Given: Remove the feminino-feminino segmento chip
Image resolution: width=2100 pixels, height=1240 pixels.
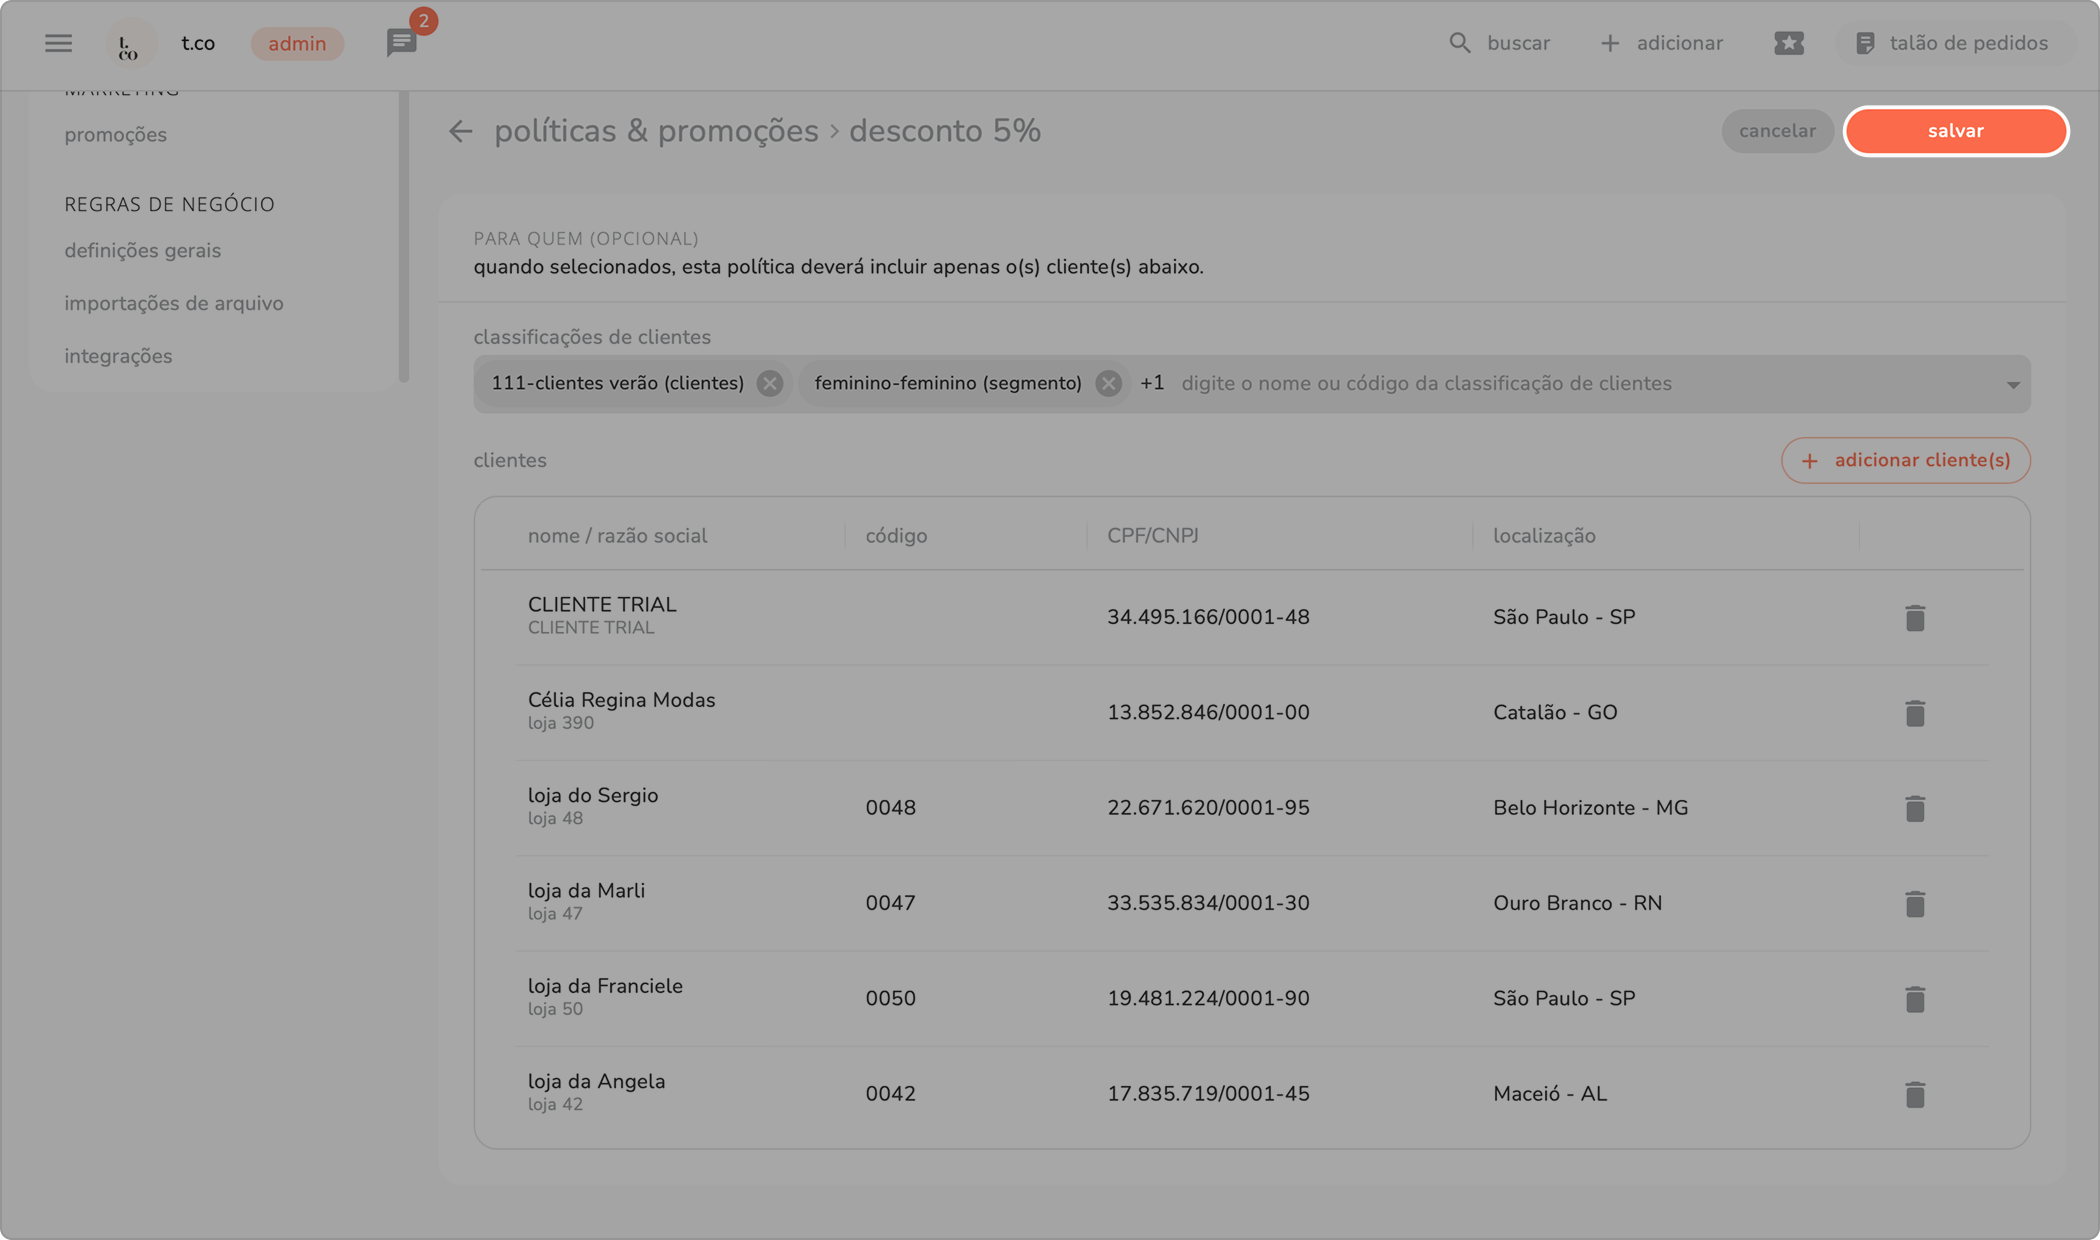Looking at the screenshot, I should [1108, 384].
